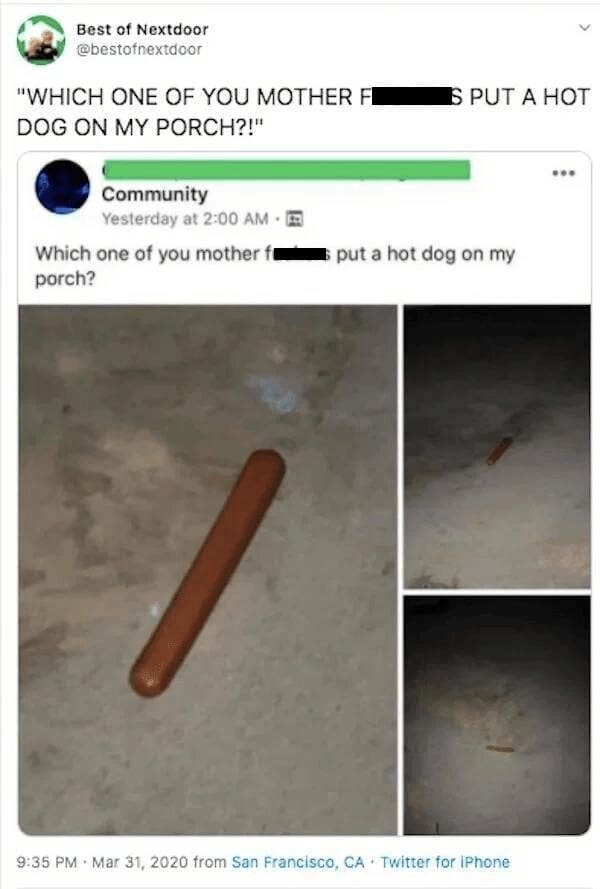The image size is (600, 889).
Task: View the large hot dog close-up photo
Action: tap(208, 570)
